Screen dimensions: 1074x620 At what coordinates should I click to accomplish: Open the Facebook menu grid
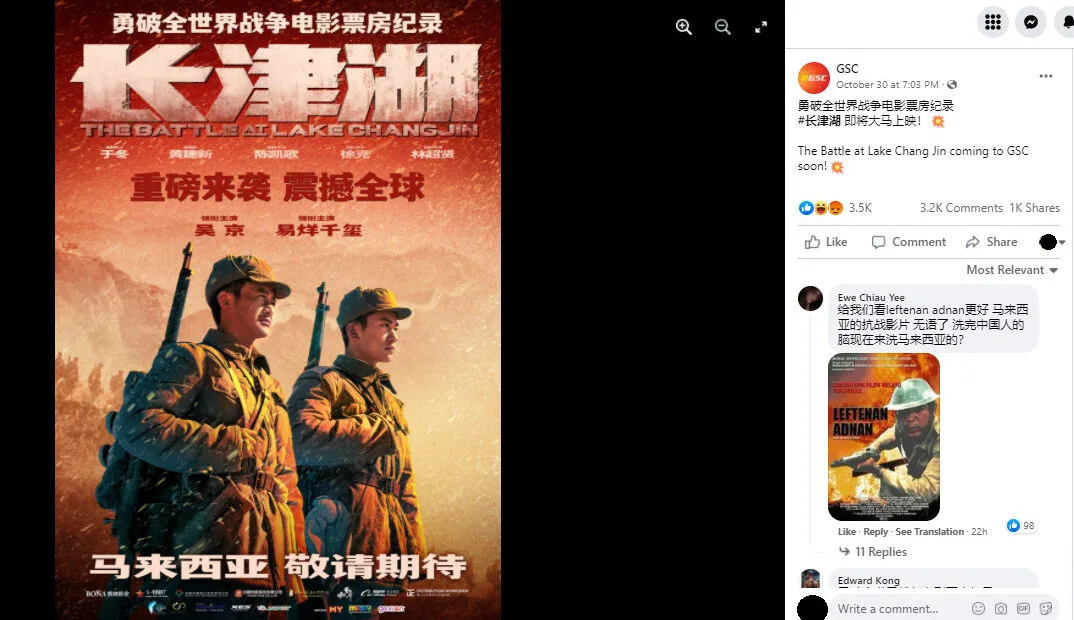(x=992, y=23)
